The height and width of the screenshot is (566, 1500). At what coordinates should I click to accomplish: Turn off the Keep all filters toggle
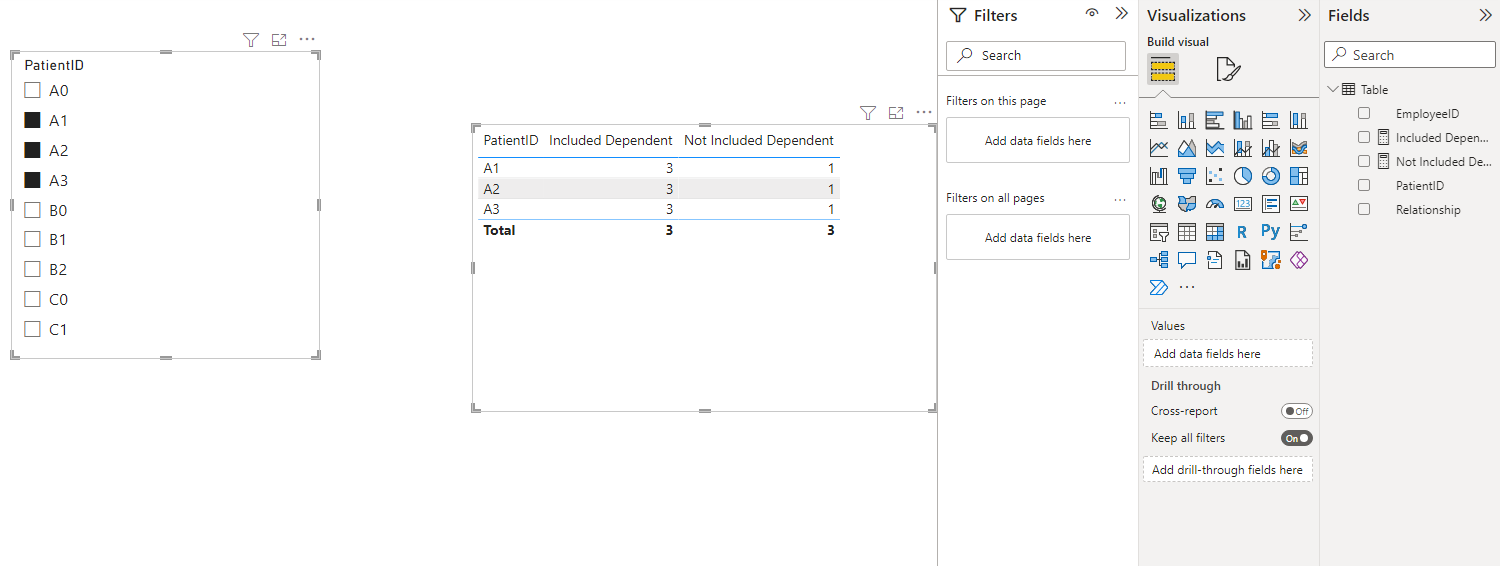coord(1297,438)
